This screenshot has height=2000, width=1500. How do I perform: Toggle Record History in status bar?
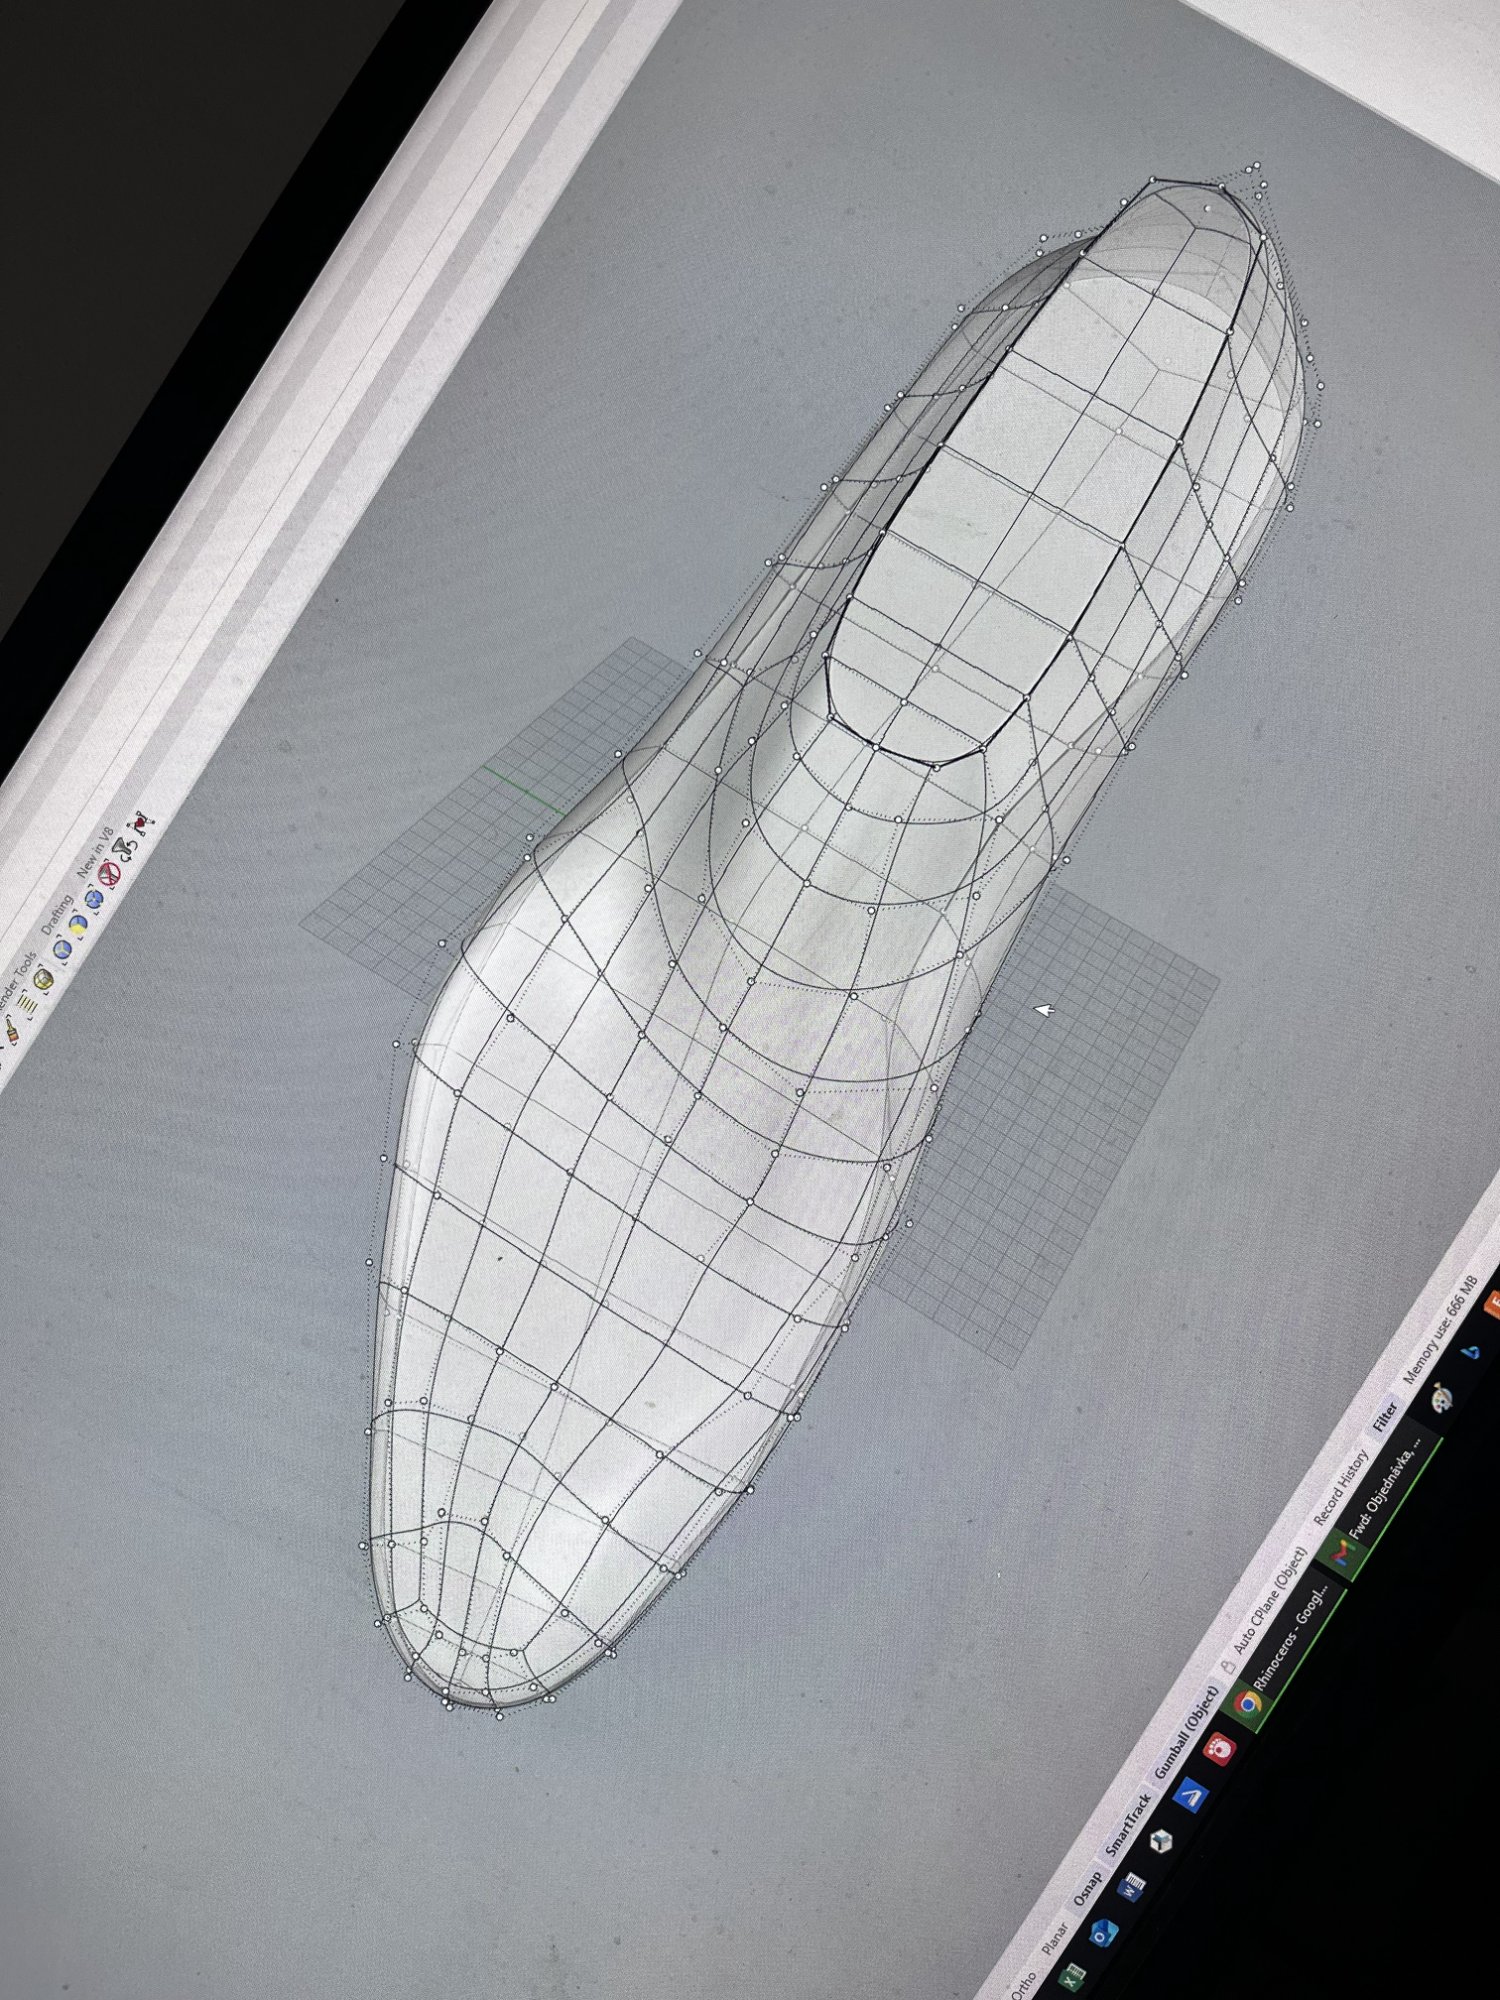pyautogui.click(x=1340, y=1487)
